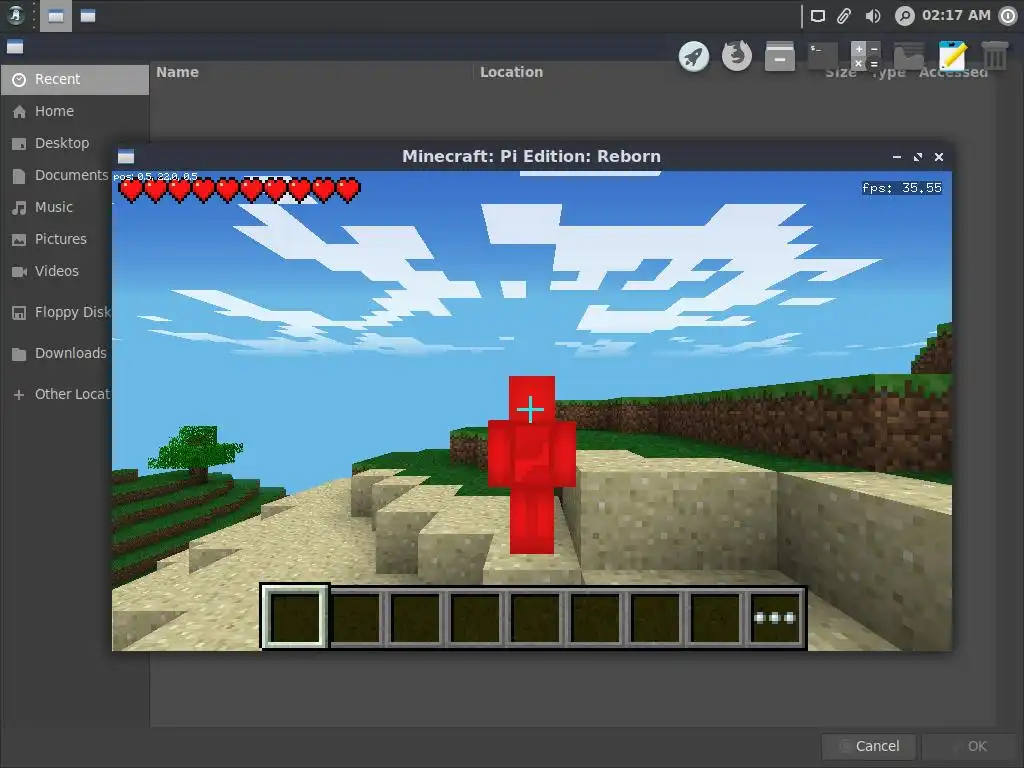Select the highlighted first hotbar slot
The image size is (1024, 768).
[x=295, y=617]
